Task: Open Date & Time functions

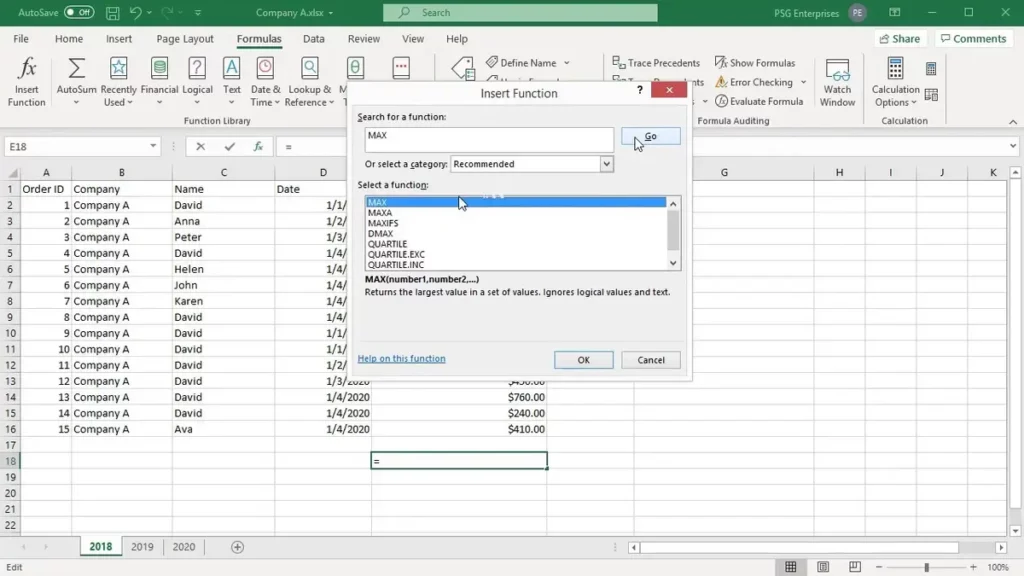Action: 265,82
